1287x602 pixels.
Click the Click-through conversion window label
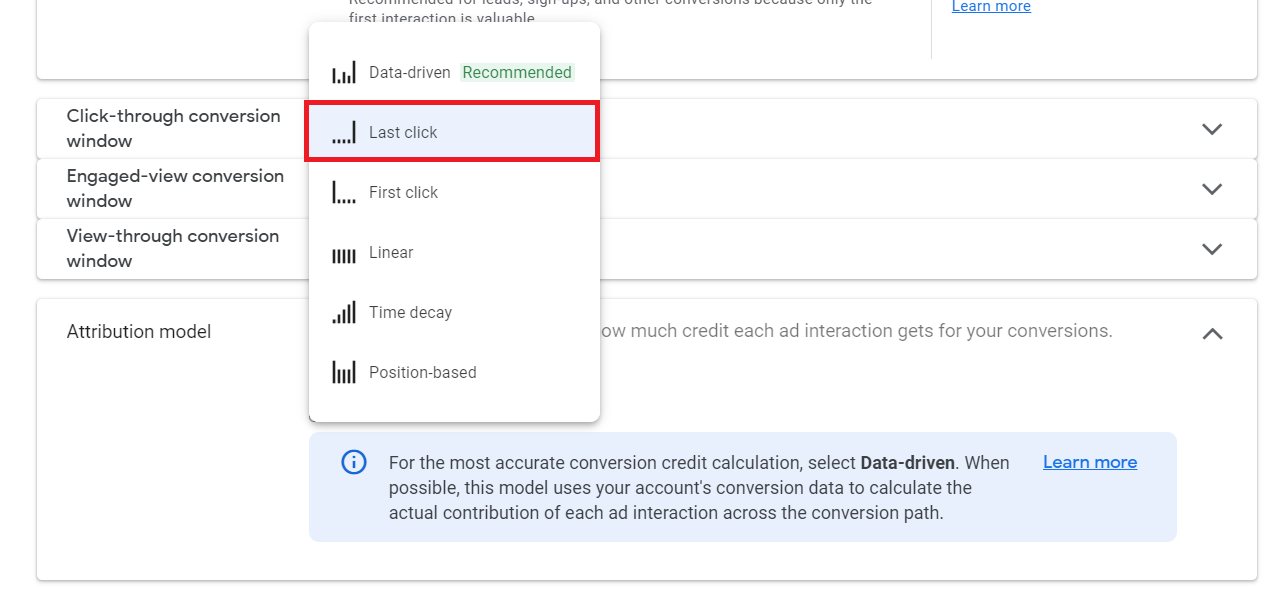pos(174,128)
